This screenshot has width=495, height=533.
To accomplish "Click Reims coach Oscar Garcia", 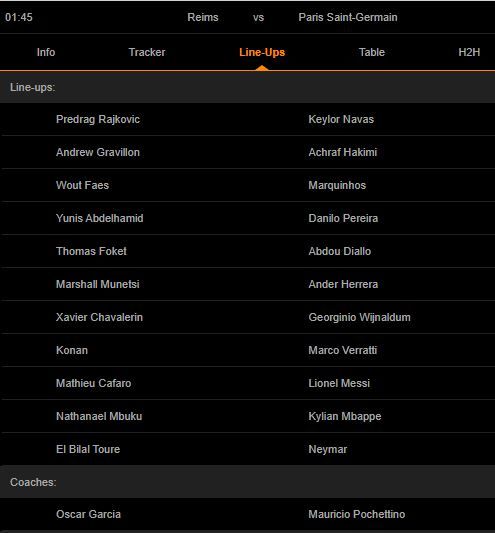I will click(x=88, y=514).
